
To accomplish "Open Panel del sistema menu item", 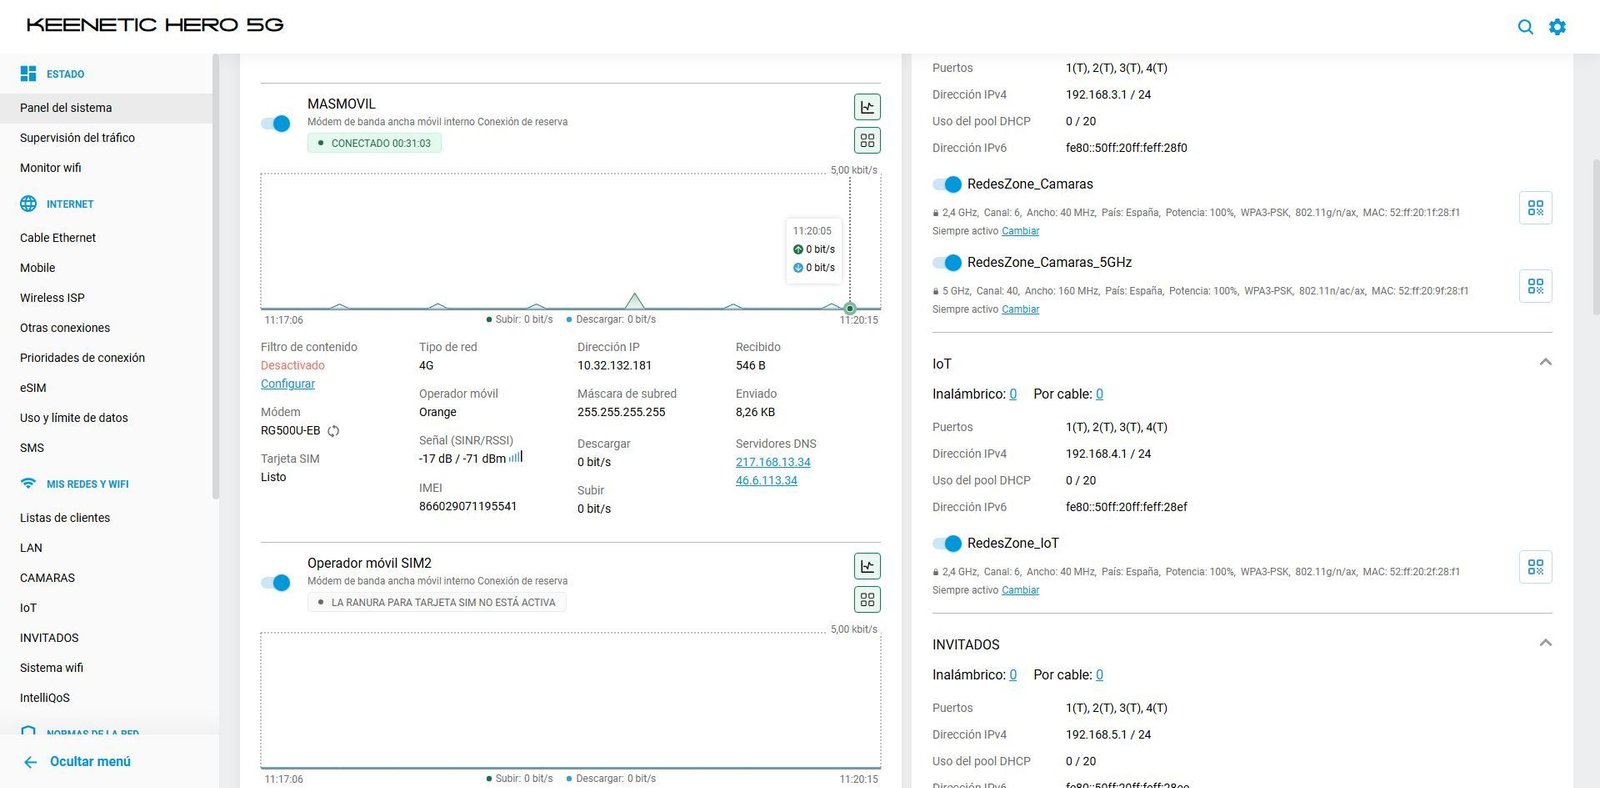I will (x=106, y=108).
